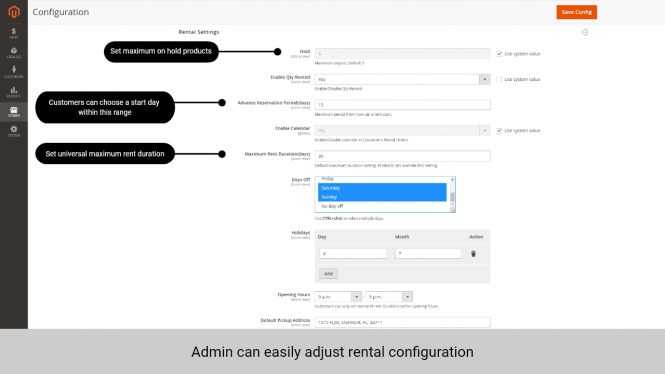This screenshot has height=374, width=665.
Task: Open the Stores sidebar menu
Action: [x=14, y=112]
